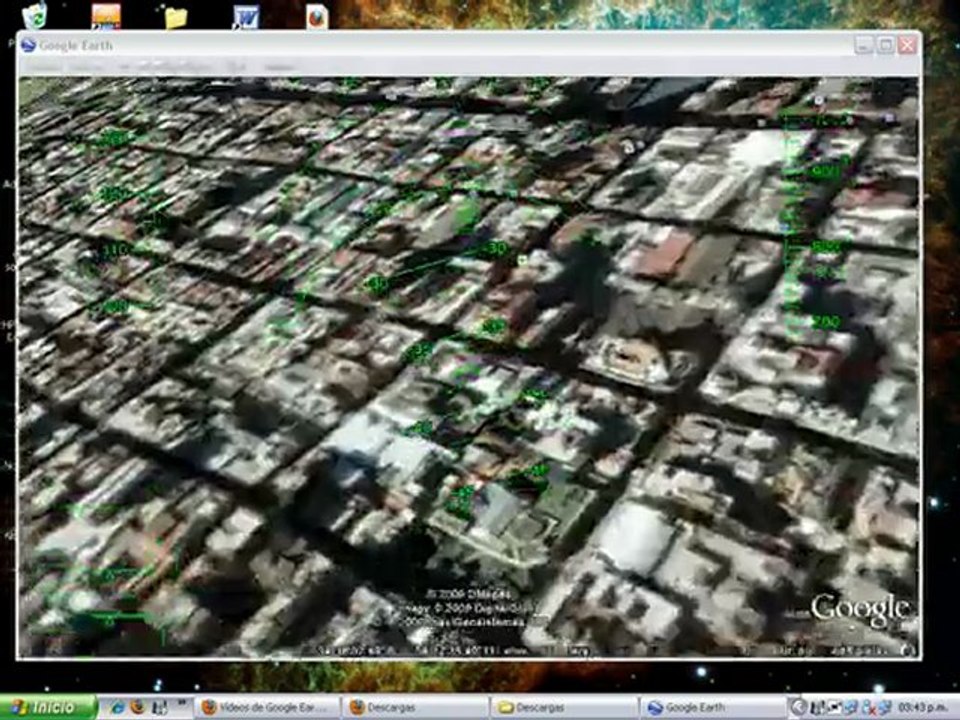Open the Recycle Bin desktop icon
The width and height of the screenshot is (960, 720).
tap(35, 15)
